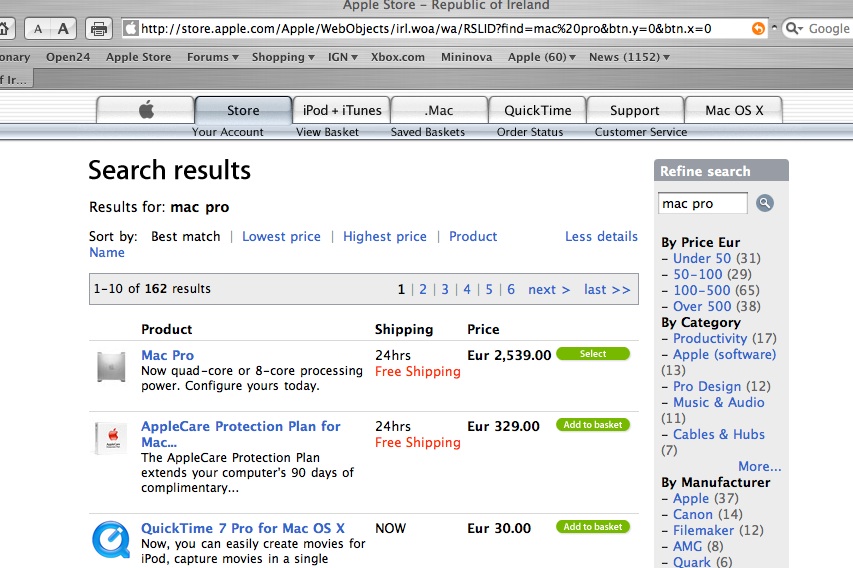This screenshot has width=853, height=568.
Task: Filter by price 100-500
Action: (x=702, y=291)
